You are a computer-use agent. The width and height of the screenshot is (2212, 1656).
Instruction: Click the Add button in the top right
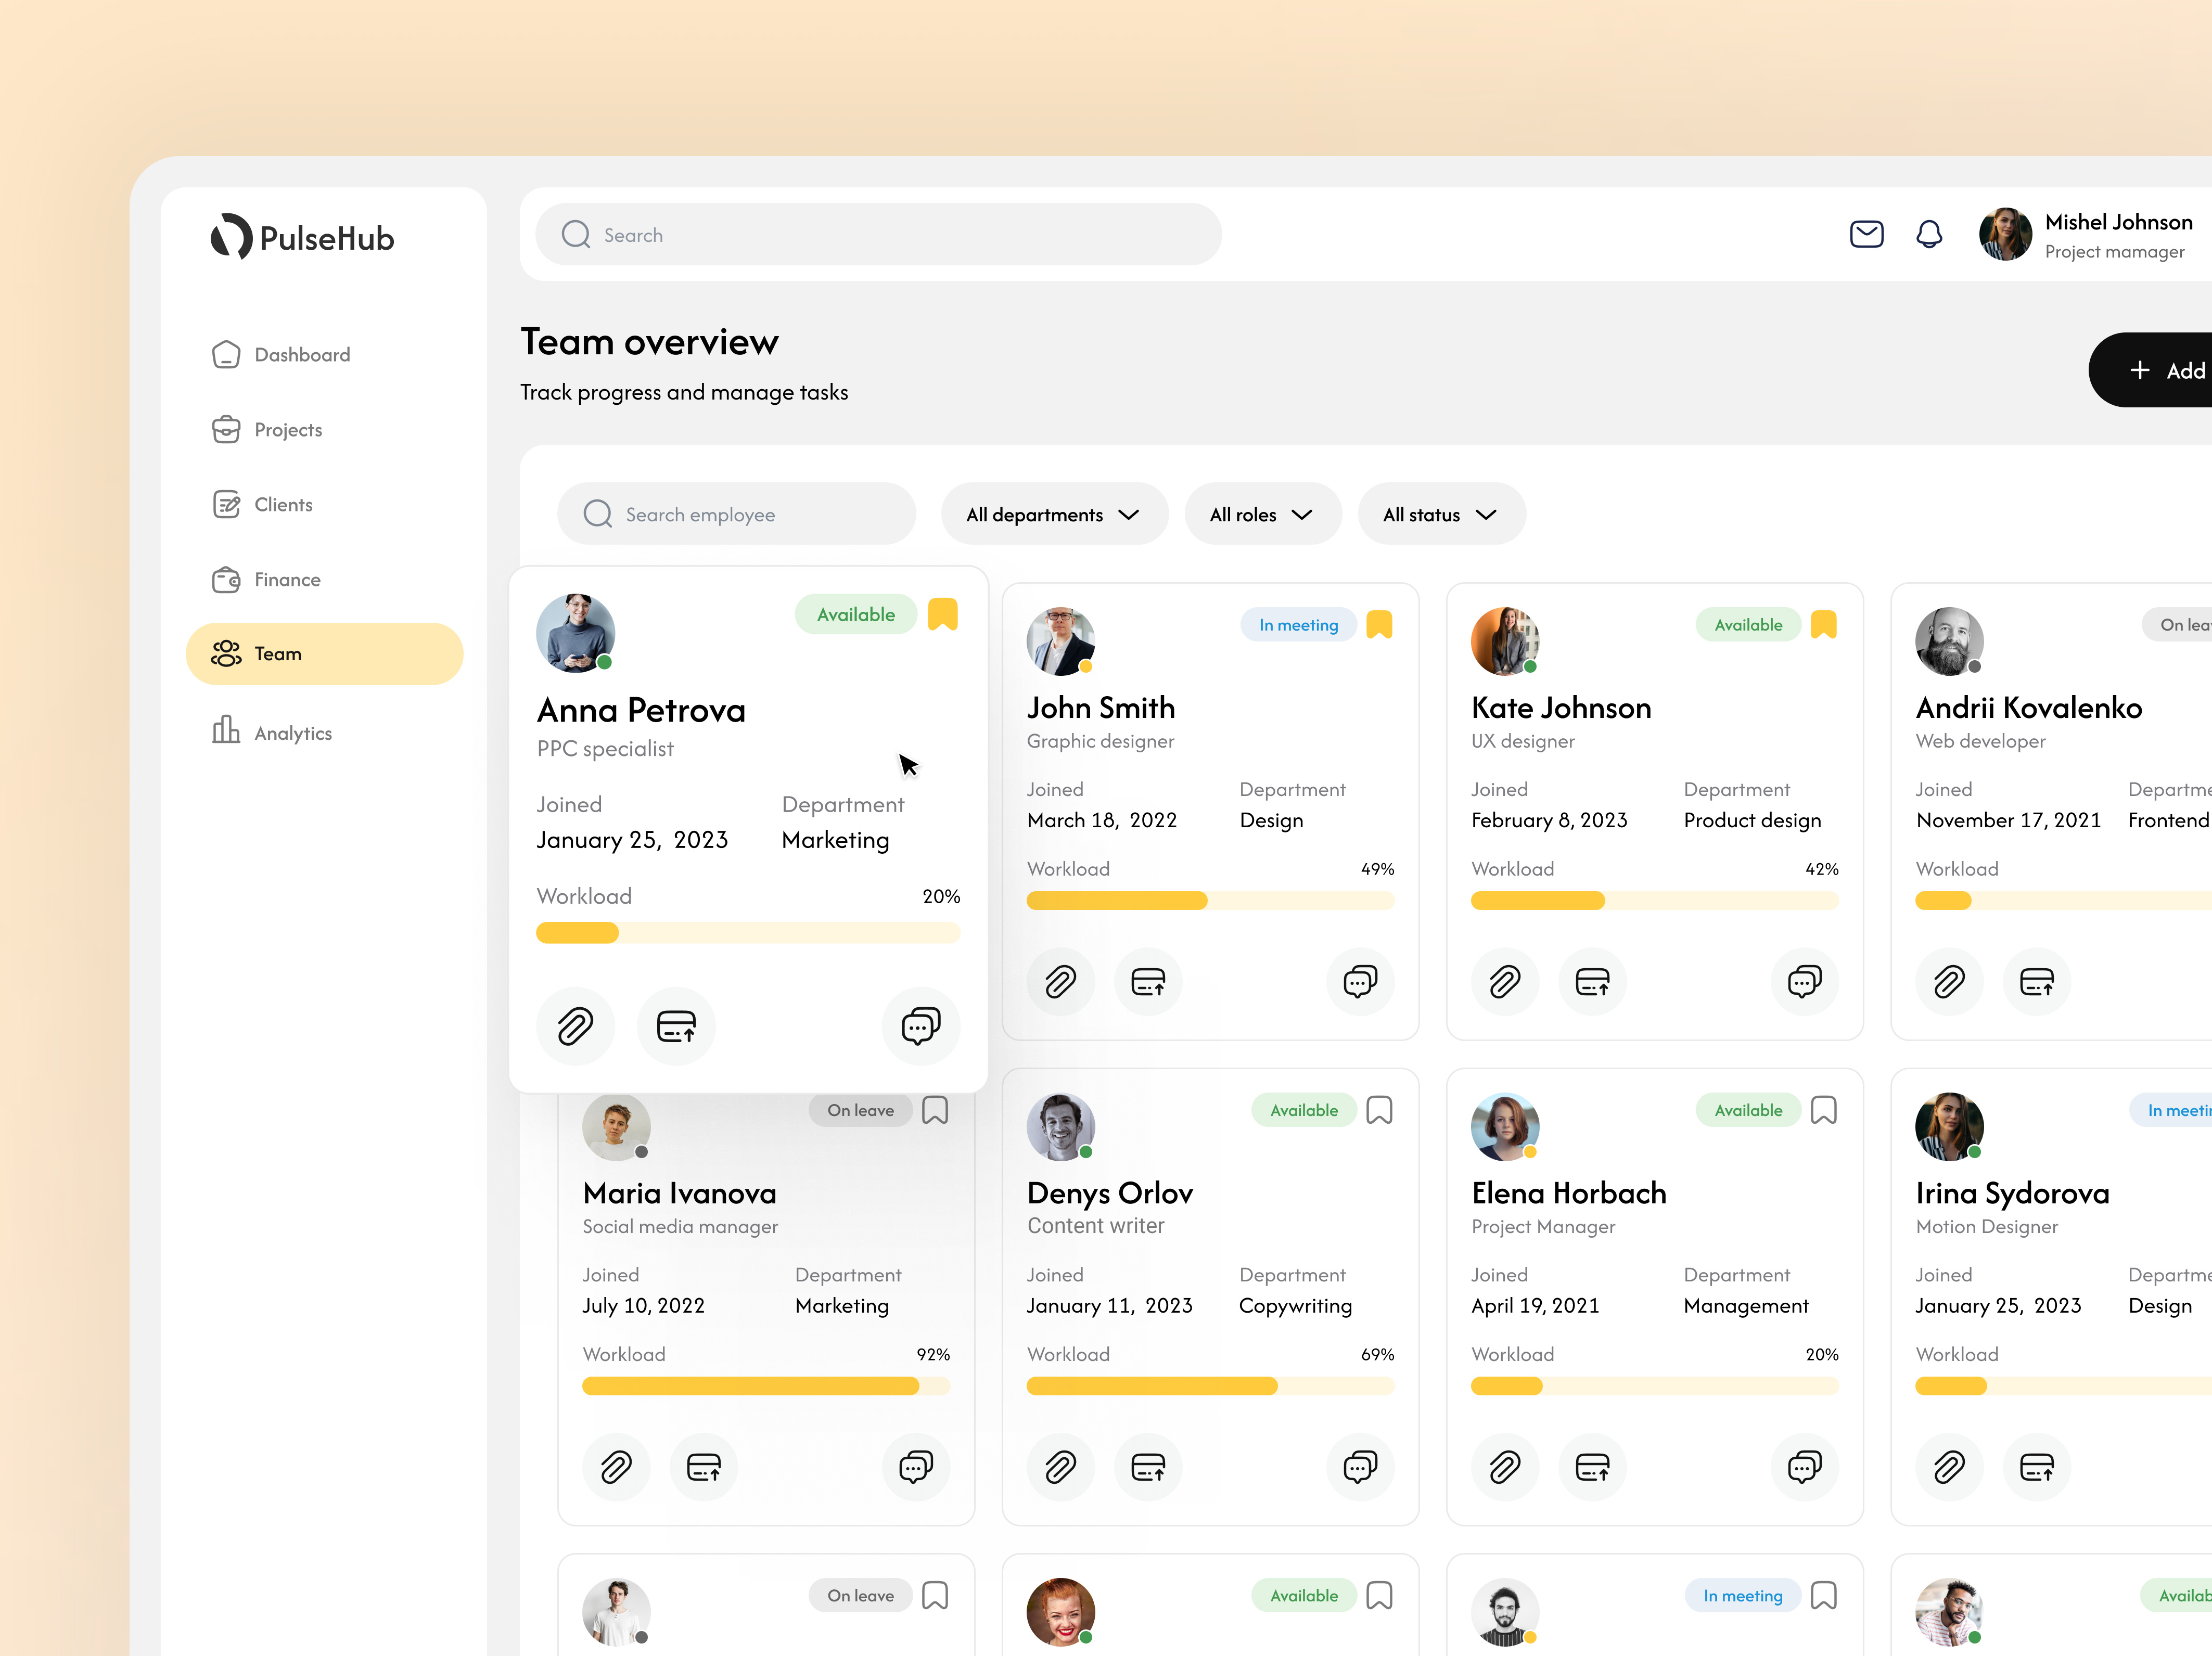[x=2160, y=370]
